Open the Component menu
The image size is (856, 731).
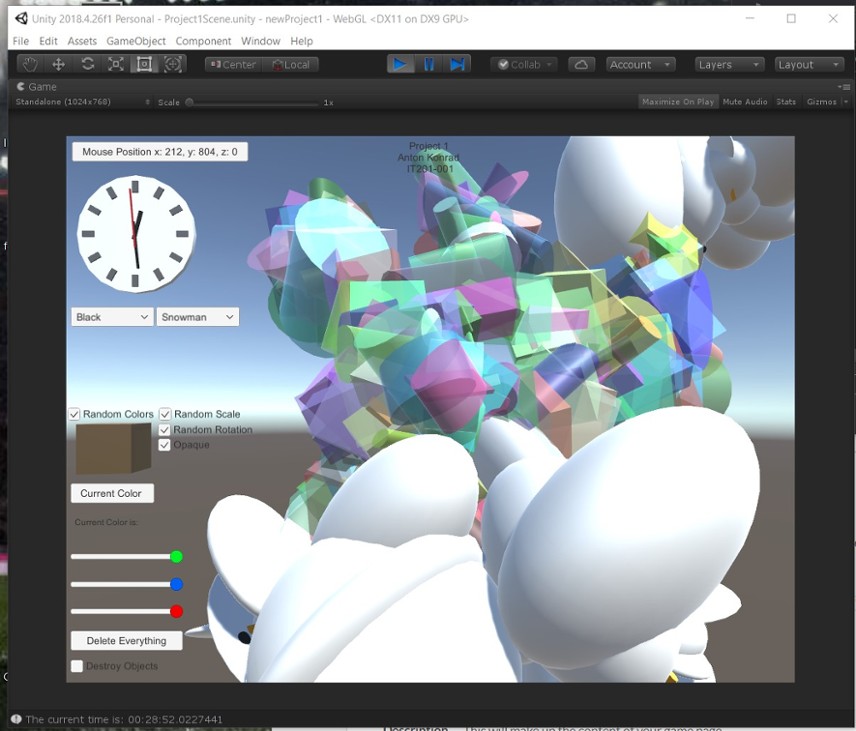[x=203, y=41]
